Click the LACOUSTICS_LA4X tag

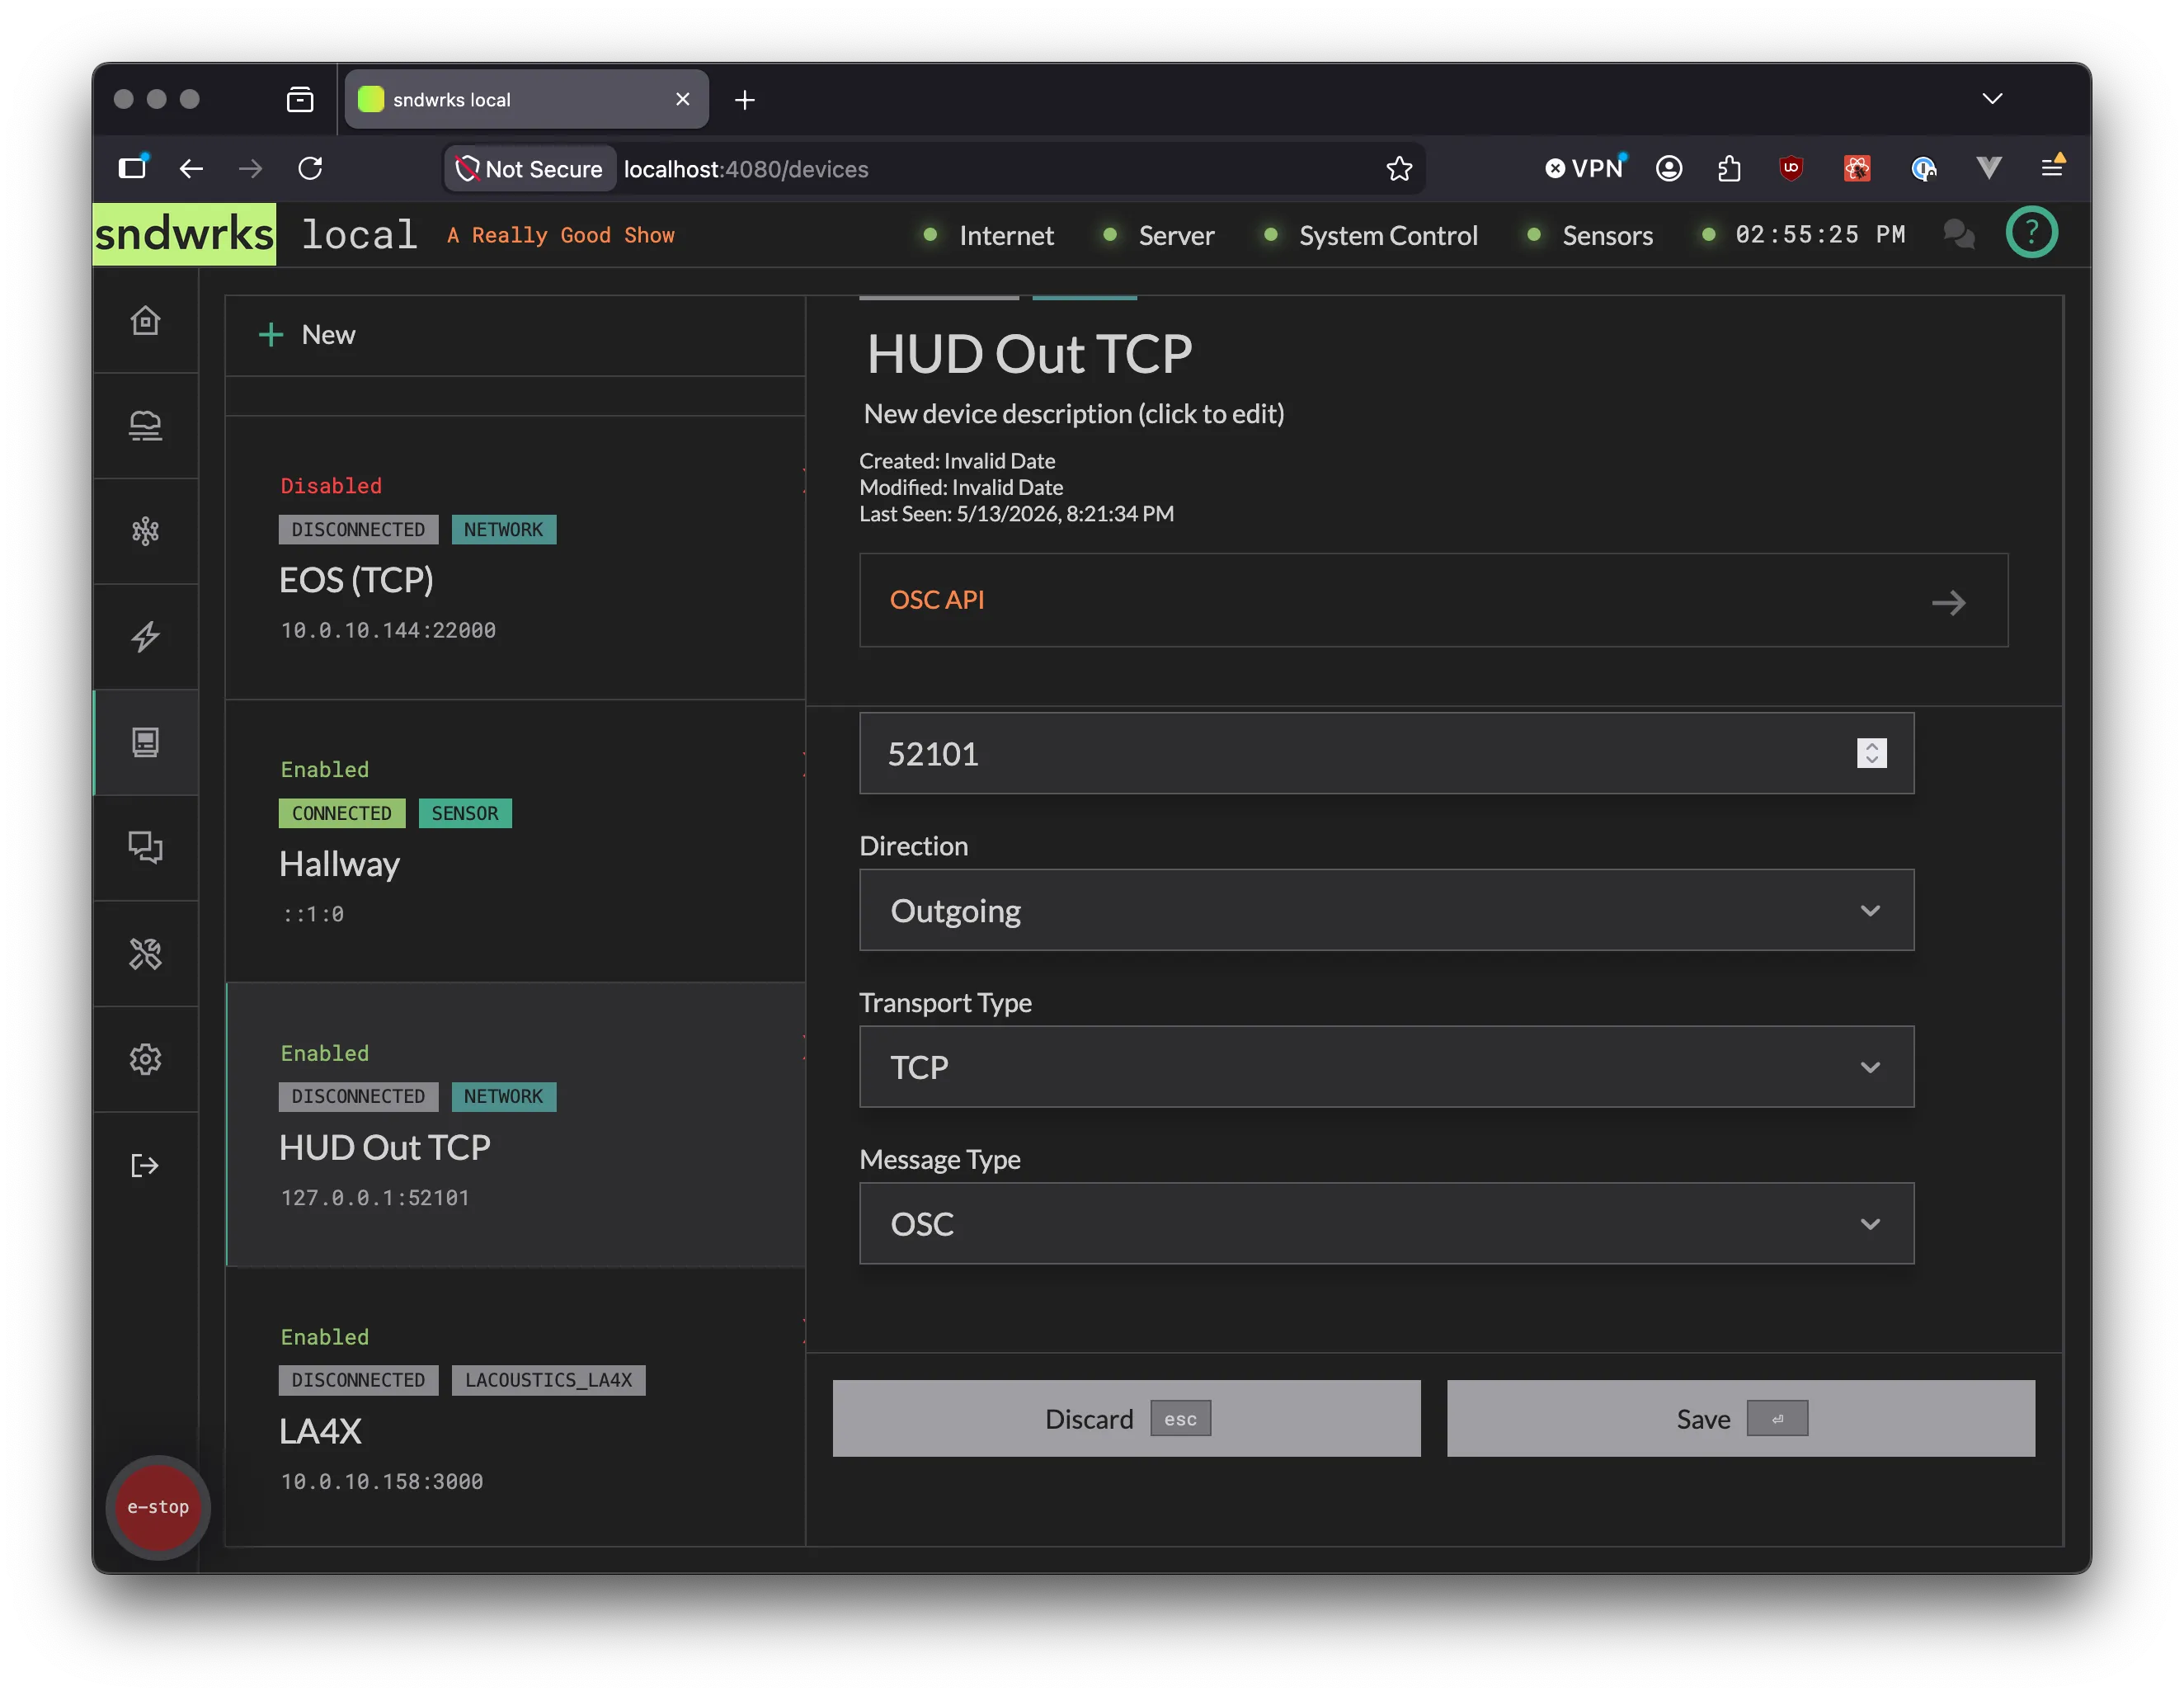click(x=548, y=1380)
